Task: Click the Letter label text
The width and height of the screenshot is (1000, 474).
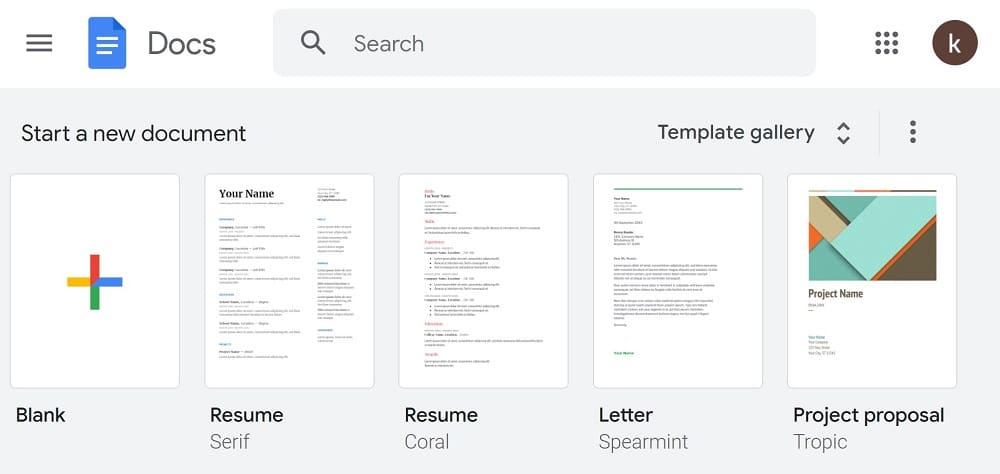Action: 626,415
